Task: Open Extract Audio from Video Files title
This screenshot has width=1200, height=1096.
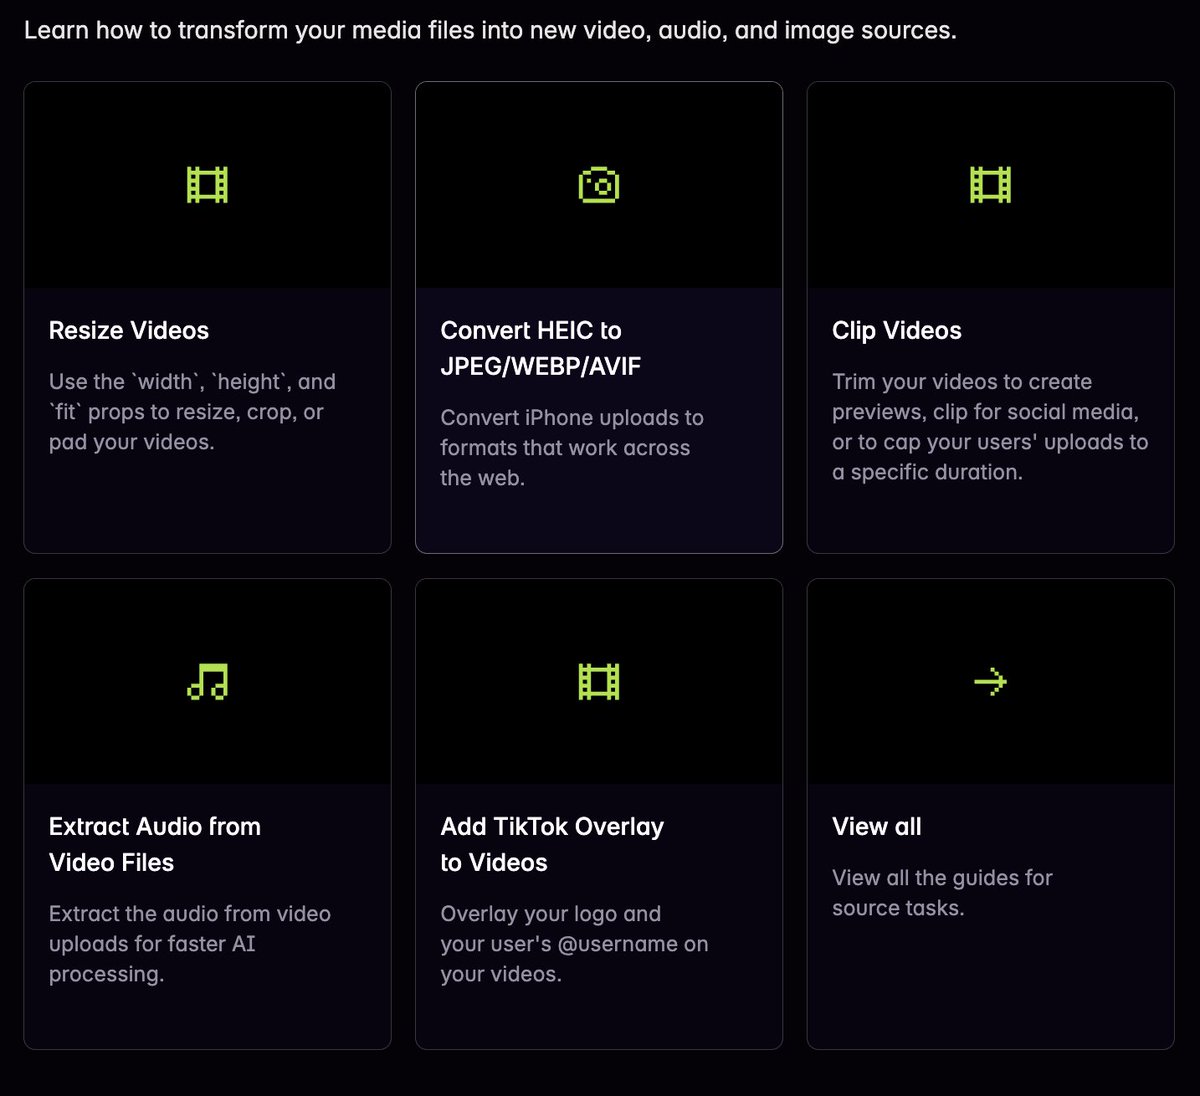Action: pos(155,844)
